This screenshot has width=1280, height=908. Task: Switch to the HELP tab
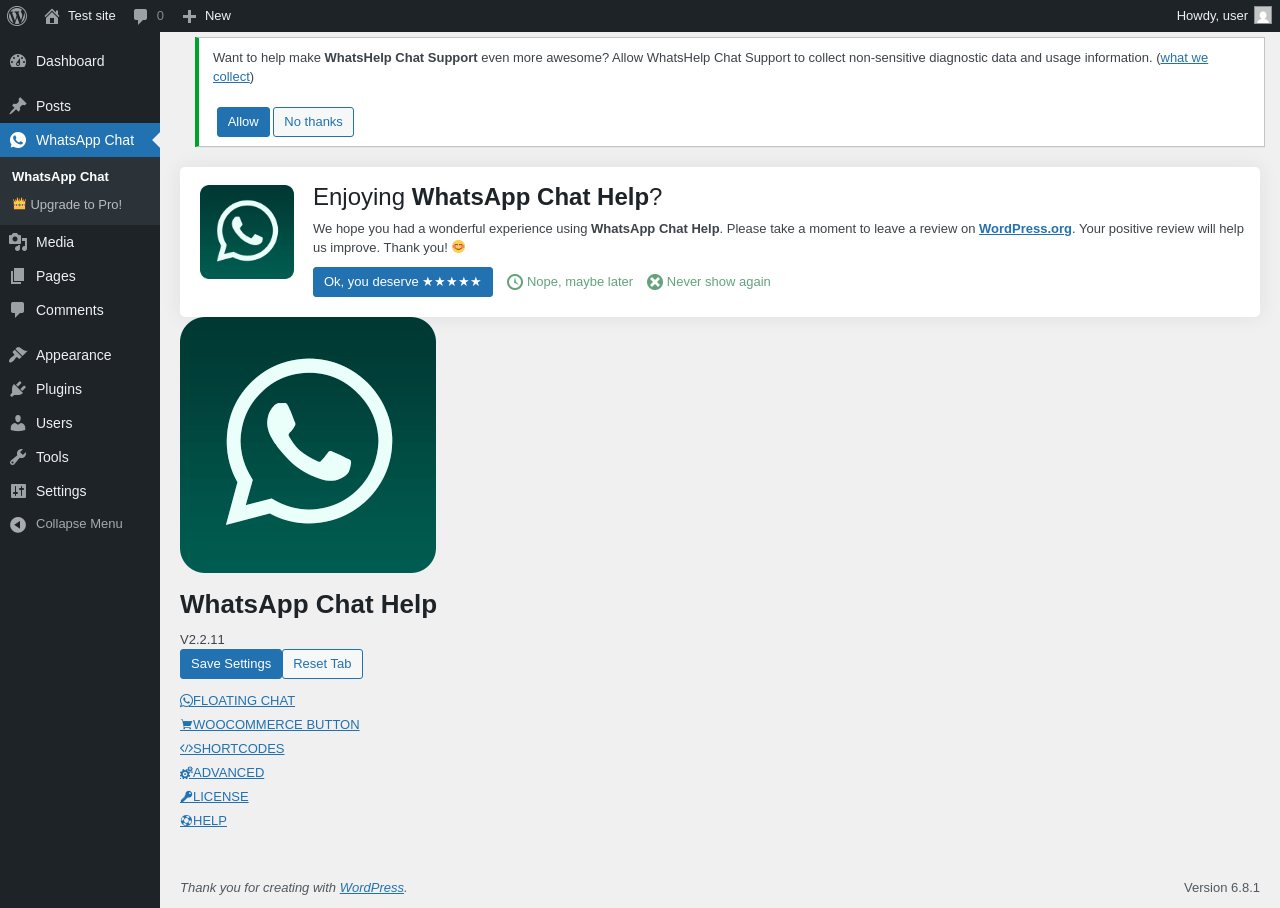click(203, 820)
